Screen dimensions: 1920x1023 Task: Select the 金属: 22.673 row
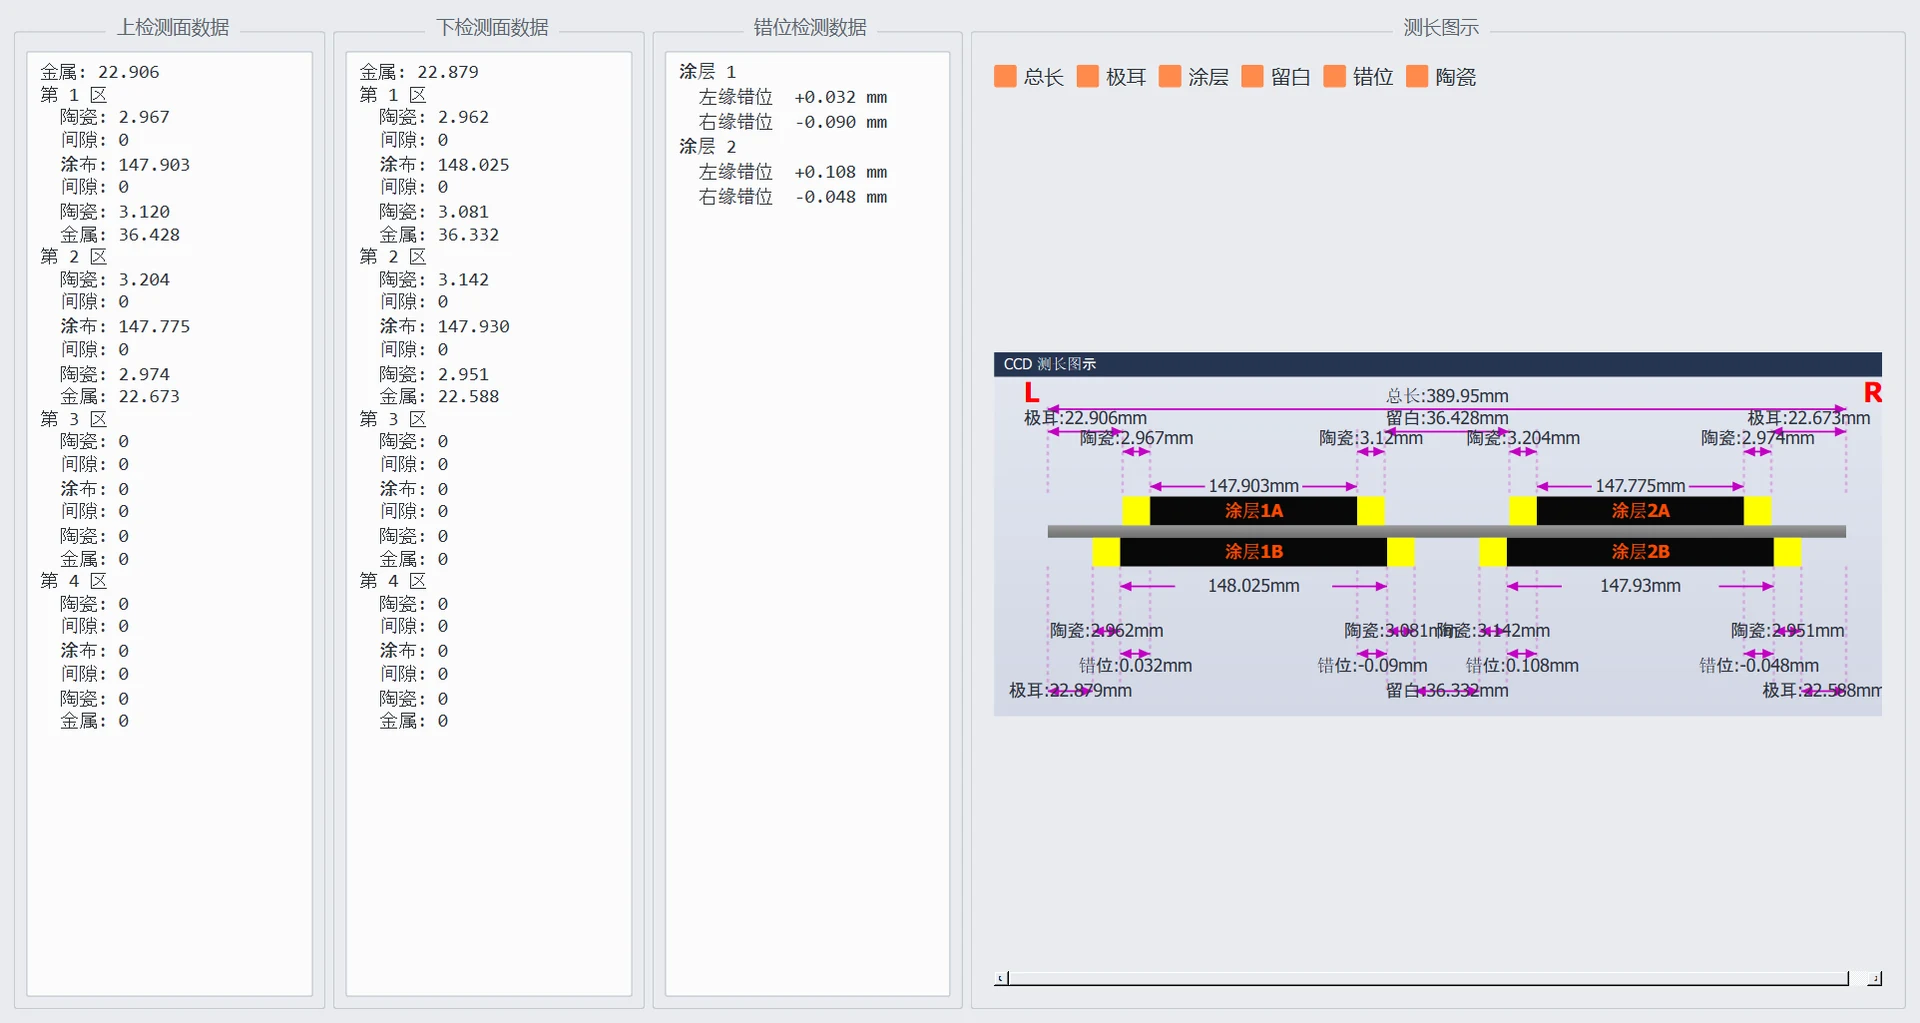[x=120, y=397]
